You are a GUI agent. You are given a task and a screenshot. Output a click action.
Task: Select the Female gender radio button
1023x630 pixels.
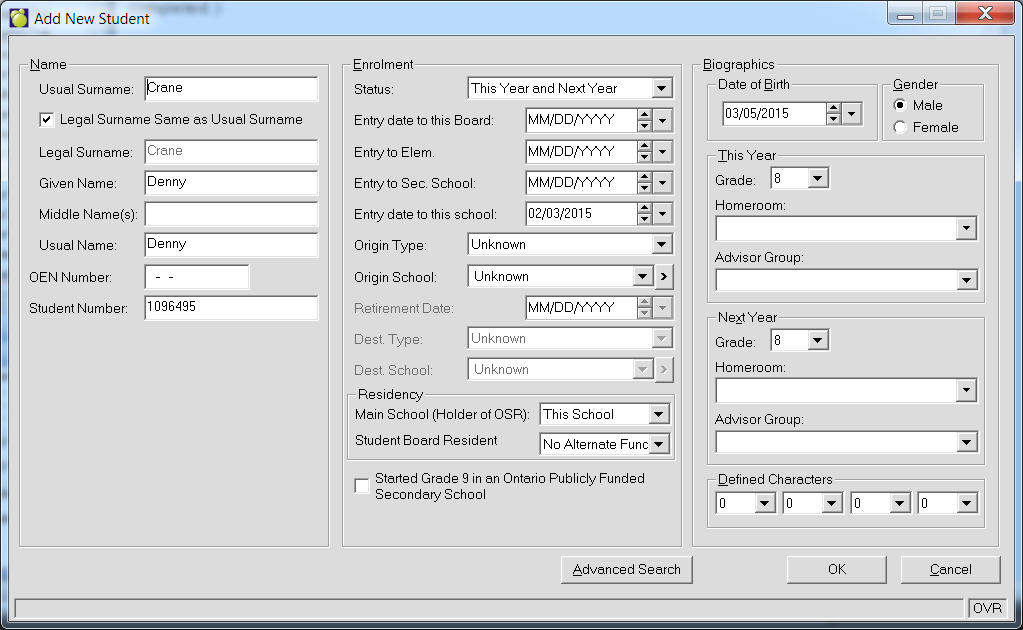point(900,128)
